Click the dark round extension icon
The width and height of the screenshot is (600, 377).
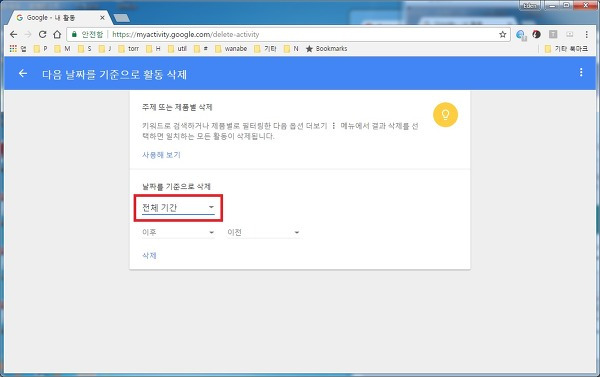(536, 34)
